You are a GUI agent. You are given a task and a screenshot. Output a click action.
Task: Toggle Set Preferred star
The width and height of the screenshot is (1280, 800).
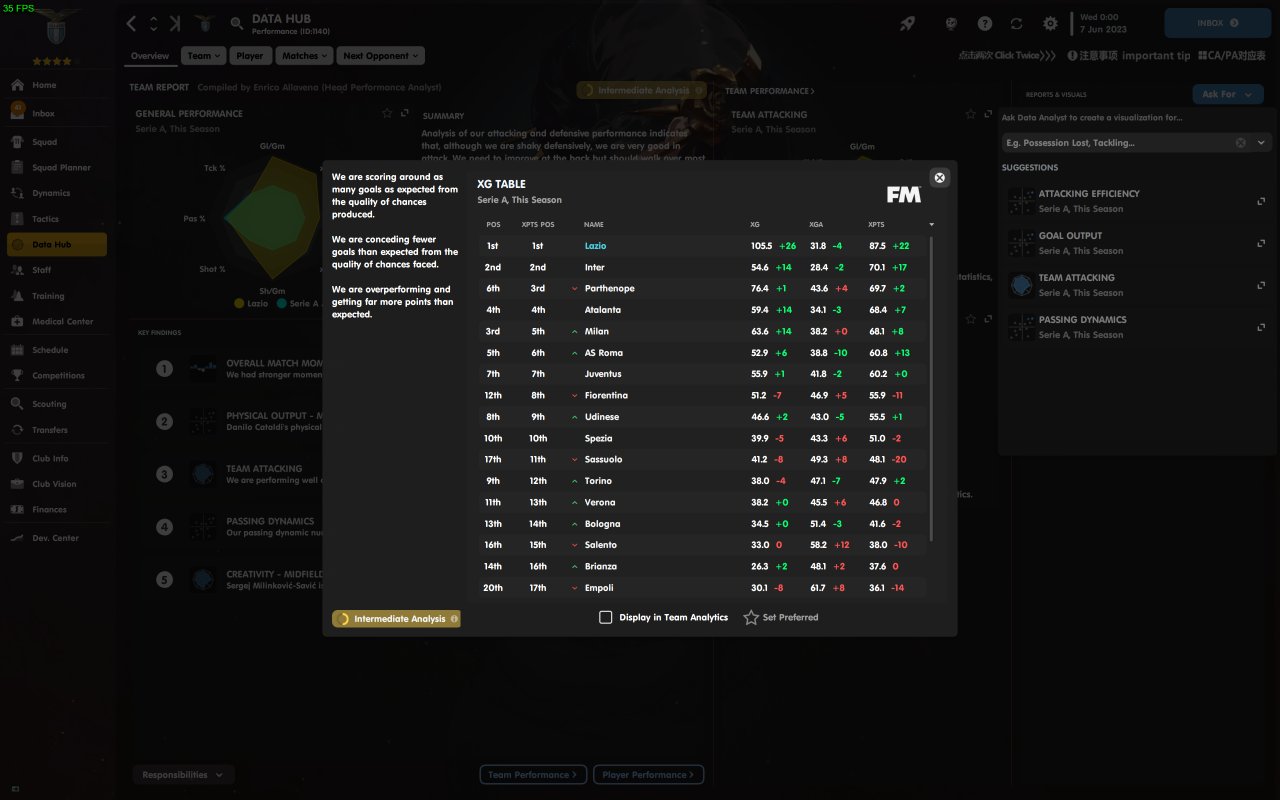751,618
